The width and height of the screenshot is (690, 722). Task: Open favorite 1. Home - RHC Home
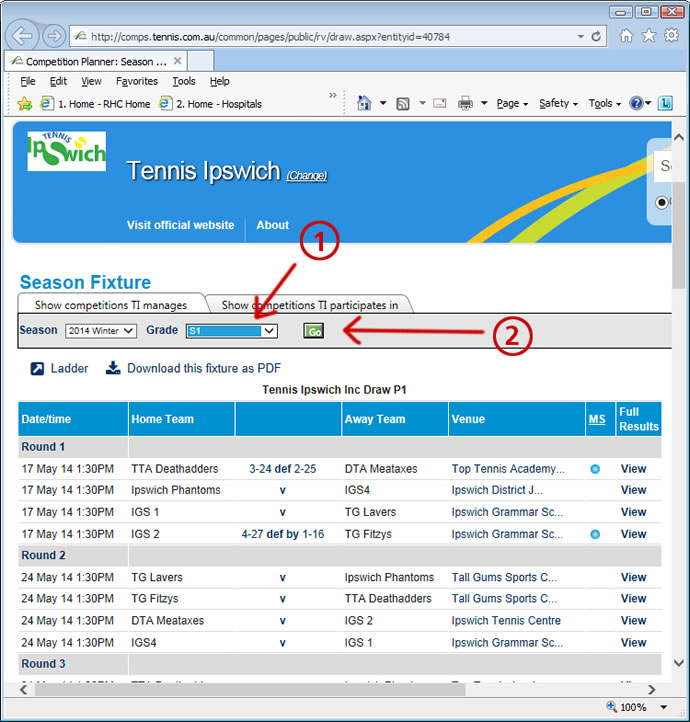tap(95, 104)
